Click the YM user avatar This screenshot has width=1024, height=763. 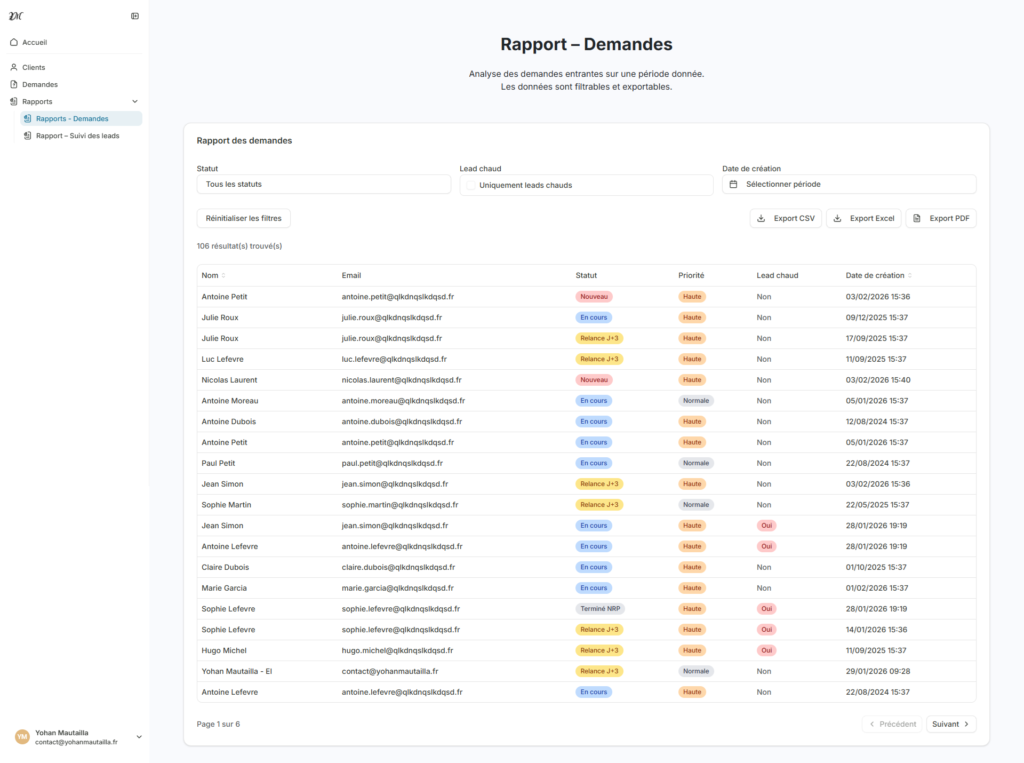(x=22, y=737)
